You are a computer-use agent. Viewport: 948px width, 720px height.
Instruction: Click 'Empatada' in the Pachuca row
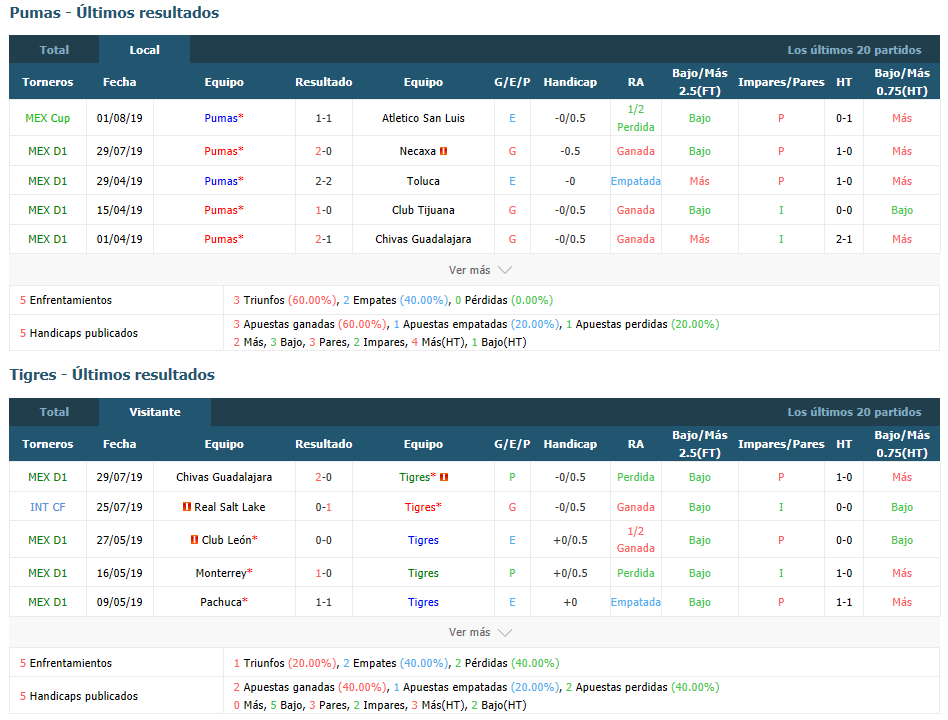pos(635,602)
